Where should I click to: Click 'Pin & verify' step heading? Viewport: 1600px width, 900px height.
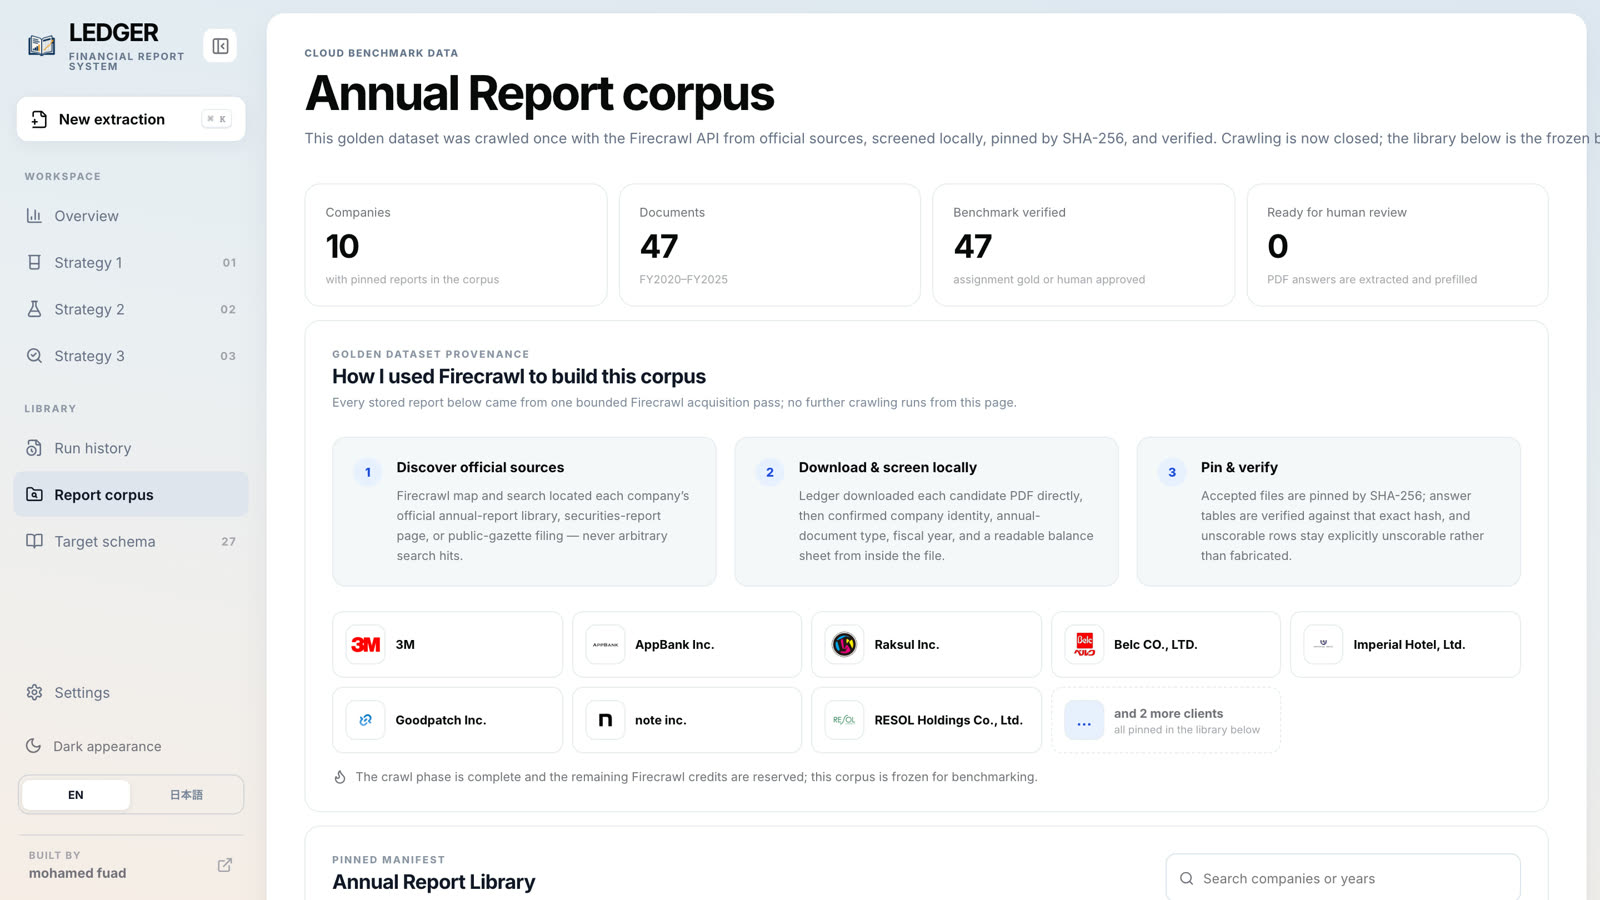pyautogui.click(x=1239, y=467)
